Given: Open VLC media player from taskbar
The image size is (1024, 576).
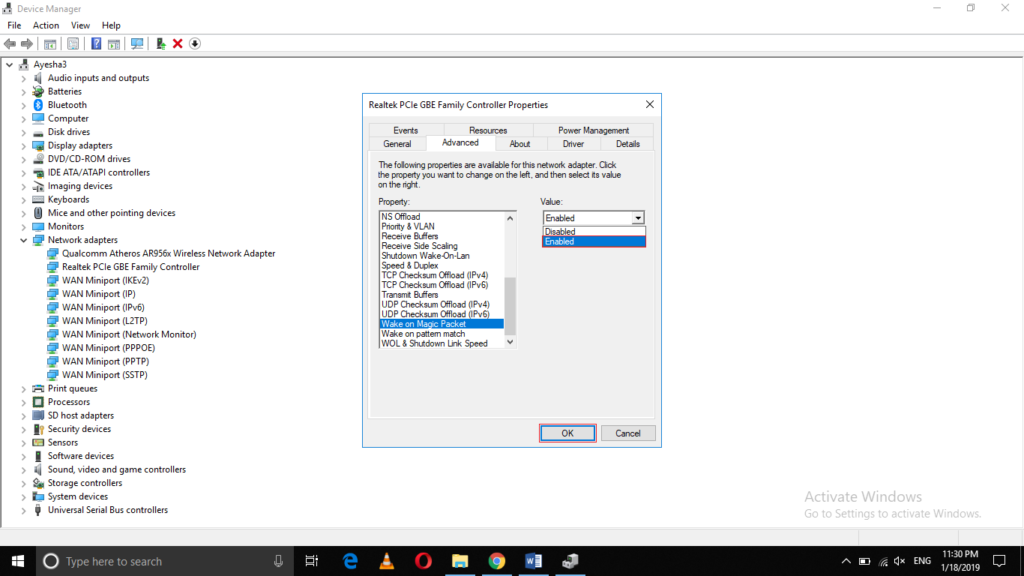Looking at the screenshot, I should 387,561.
